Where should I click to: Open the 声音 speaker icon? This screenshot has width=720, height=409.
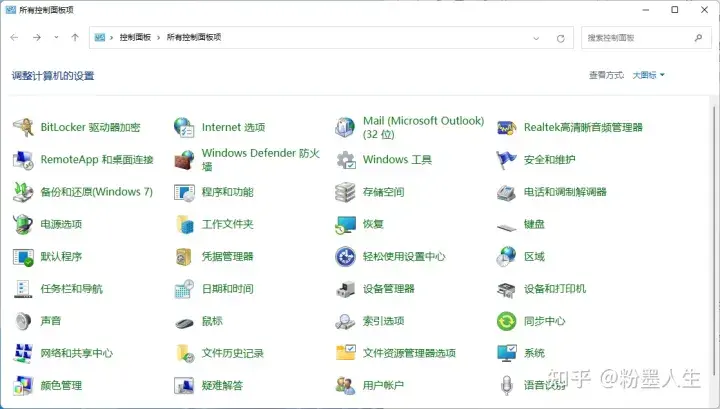click(23, 321)
